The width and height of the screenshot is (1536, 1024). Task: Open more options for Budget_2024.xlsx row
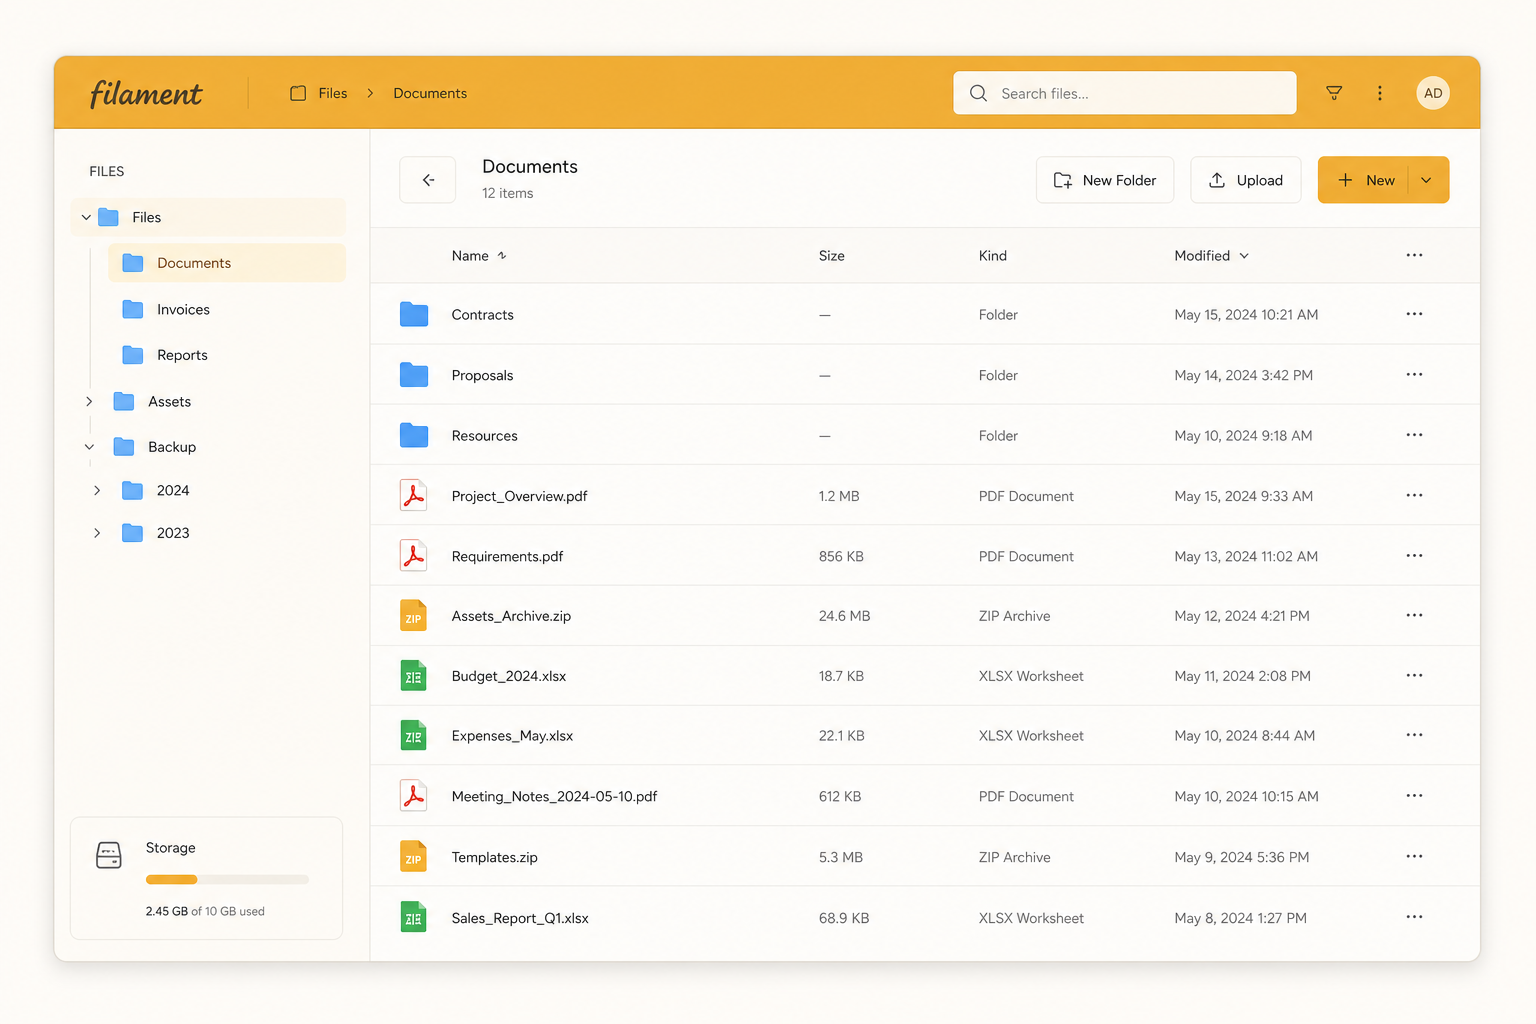pos(1414,675)
